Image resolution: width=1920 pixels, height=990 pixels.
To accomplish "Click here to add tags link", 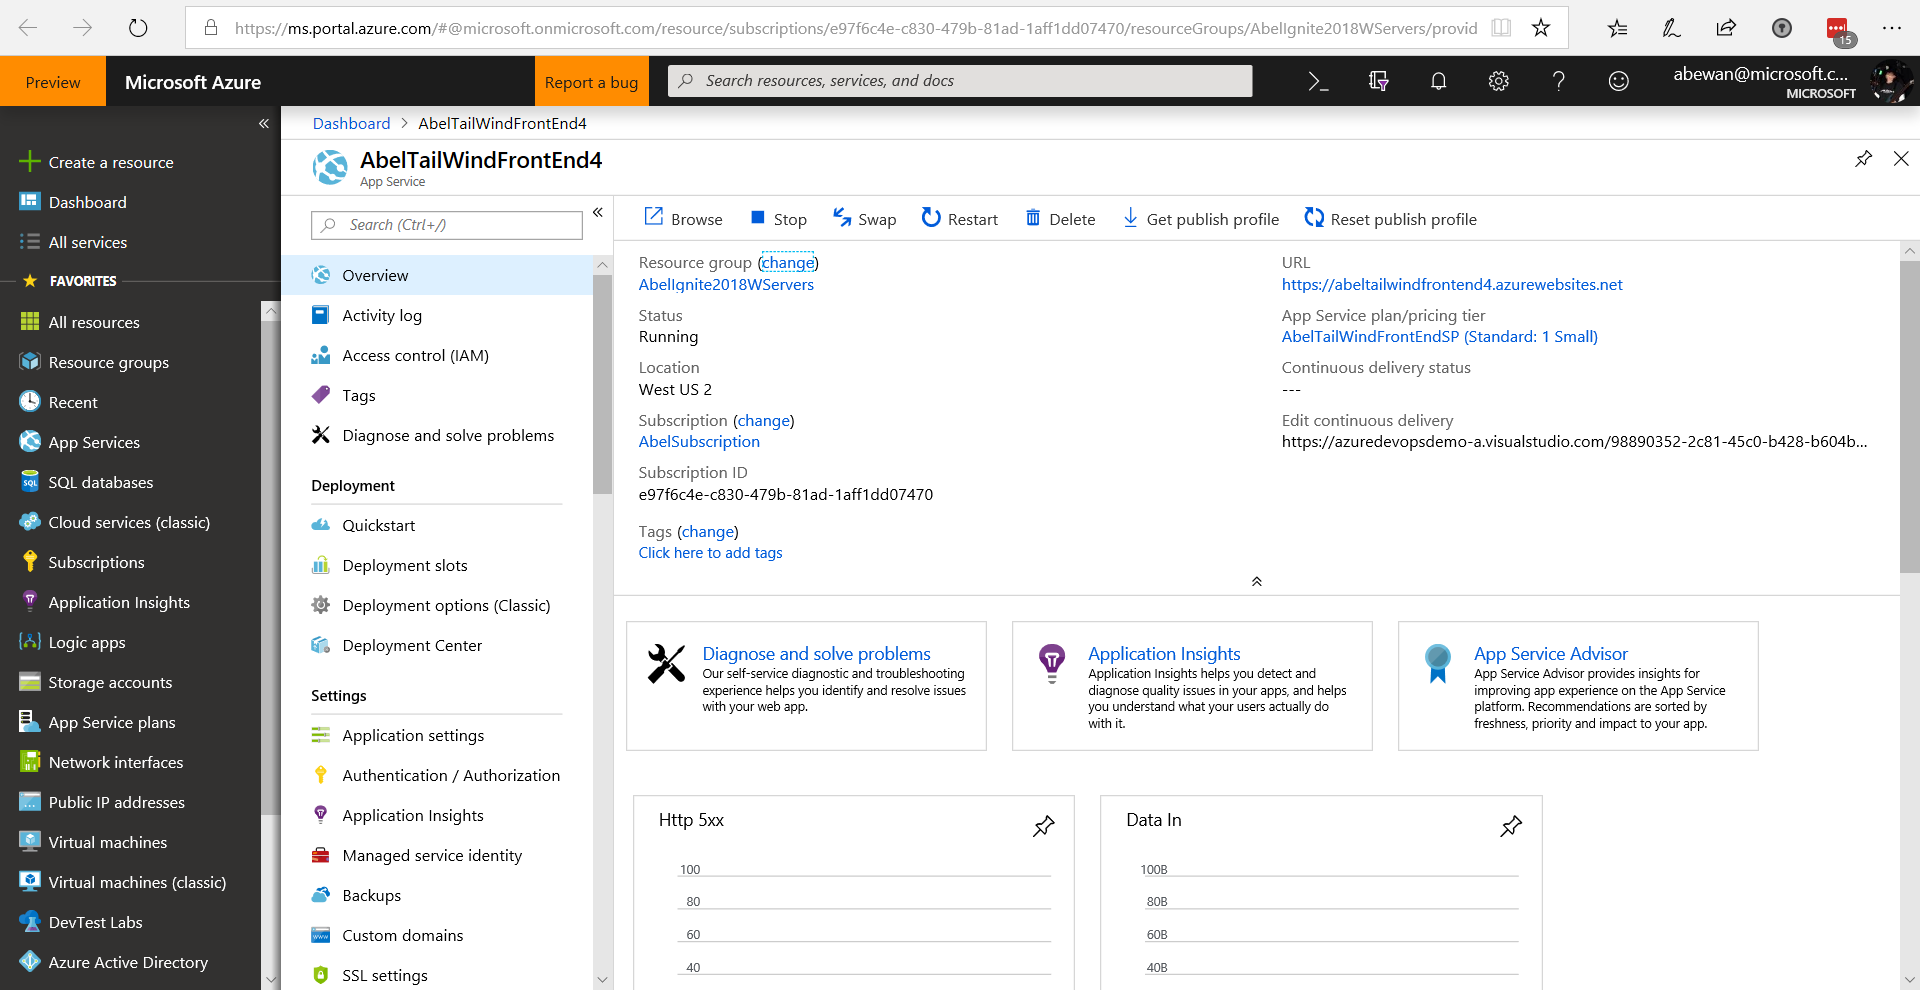I will pyautogui.click(x=710, y=553).
